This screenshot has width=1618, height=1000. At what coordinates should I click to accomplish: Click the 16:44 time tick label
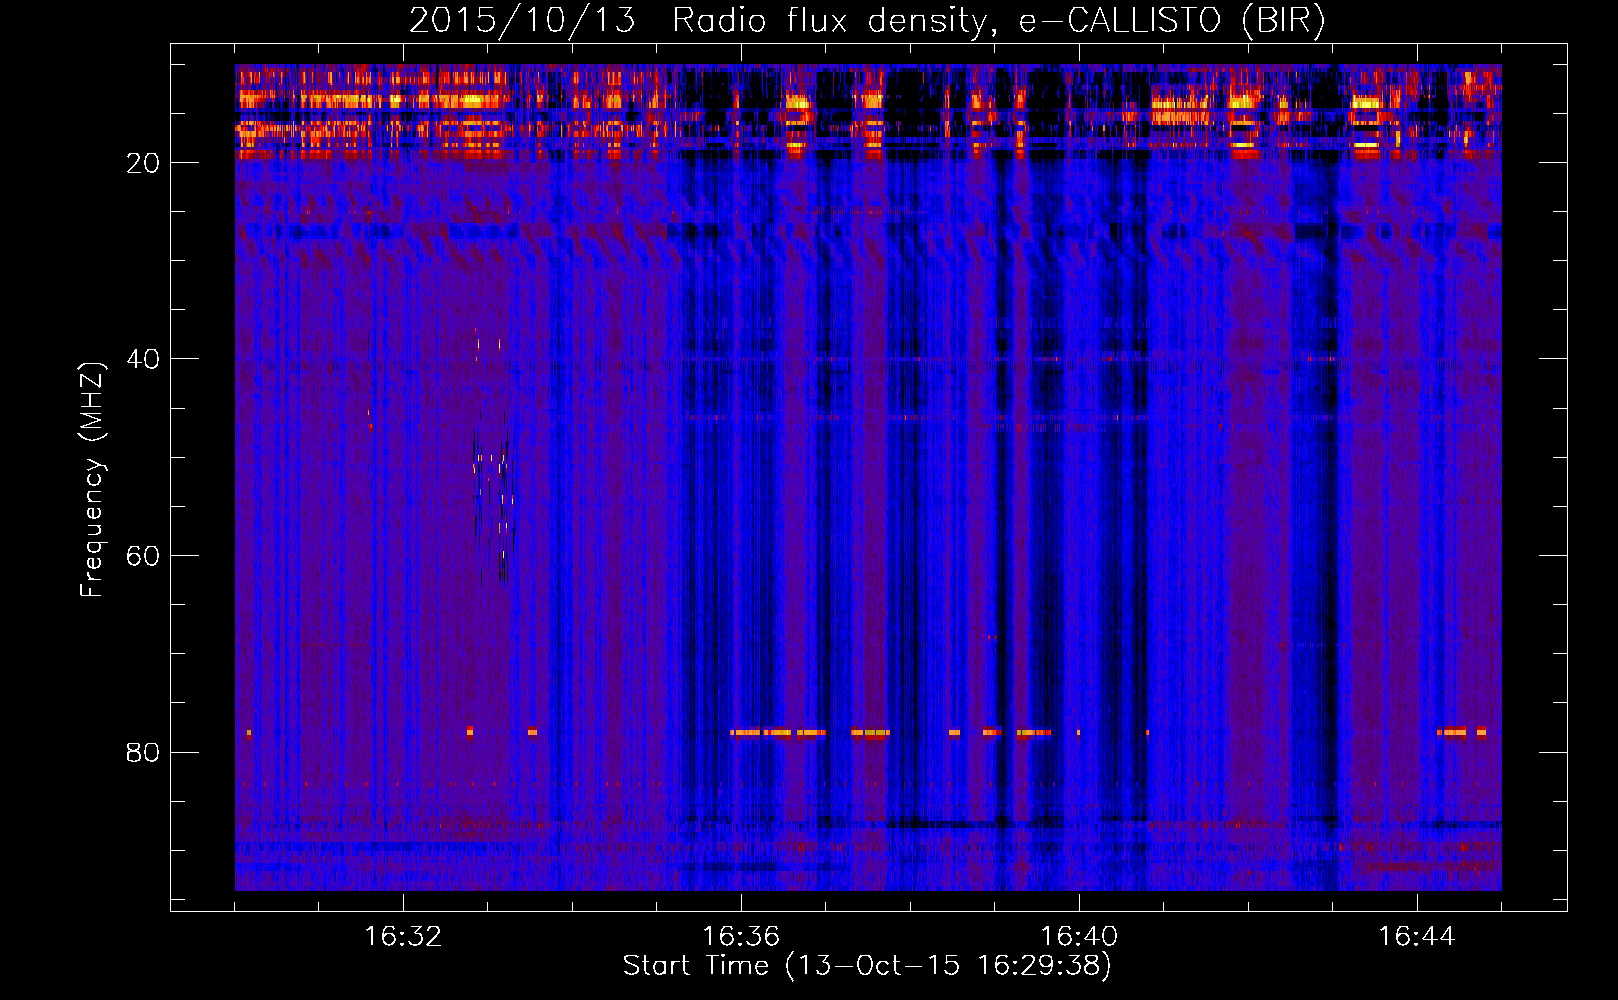pos(1416,937)
